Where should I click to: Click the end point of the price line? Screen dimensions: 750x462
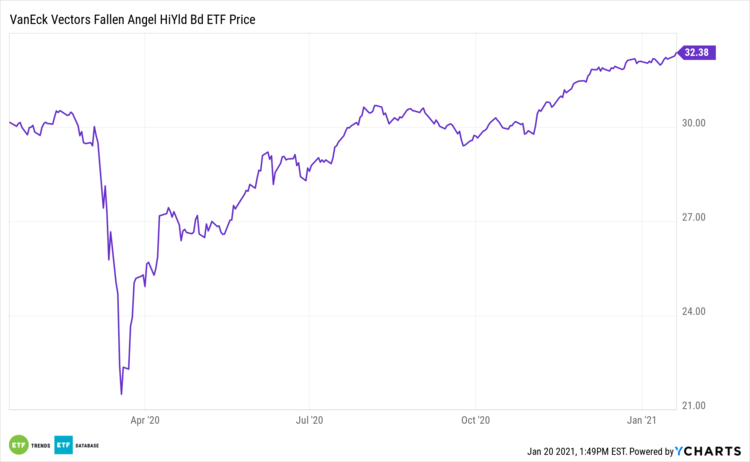pyautogui.click(x=675, y=53)
